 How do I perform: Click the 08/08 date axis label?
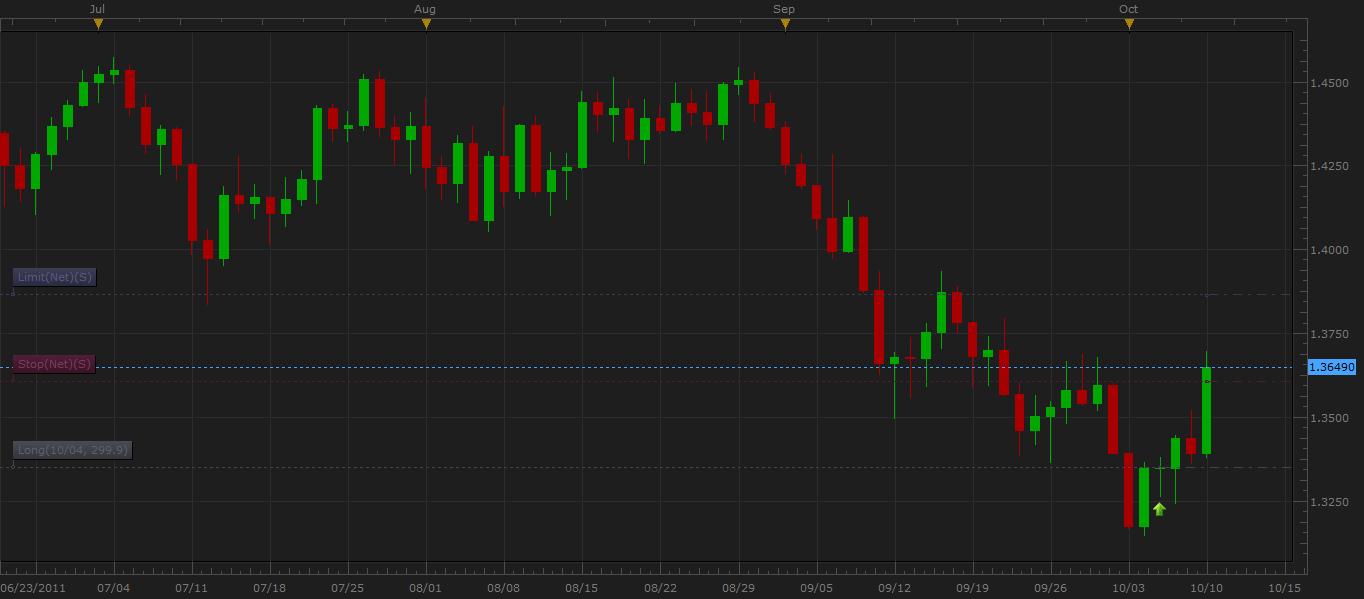(504, 588)
